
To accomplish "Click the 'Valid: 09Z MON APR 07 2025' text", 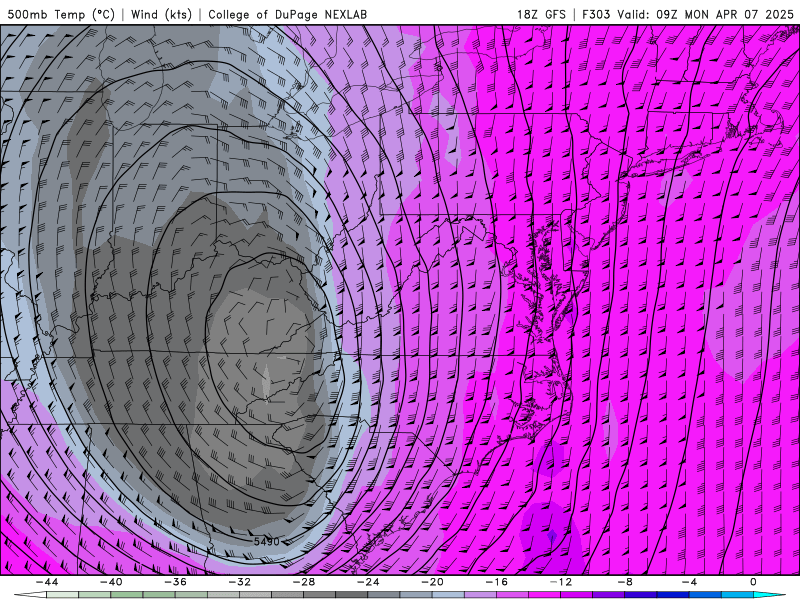I will 706,14.
